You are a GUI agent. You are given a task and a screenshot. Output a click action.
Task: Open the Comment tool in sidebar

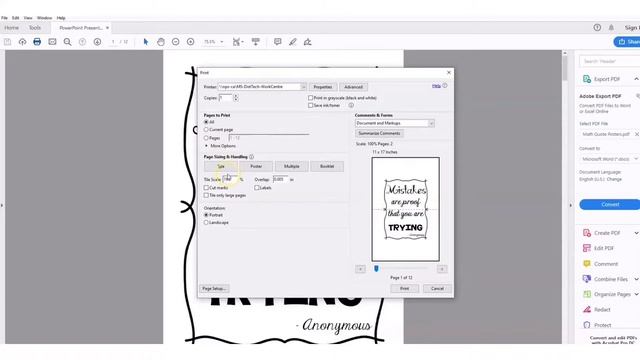606,264
